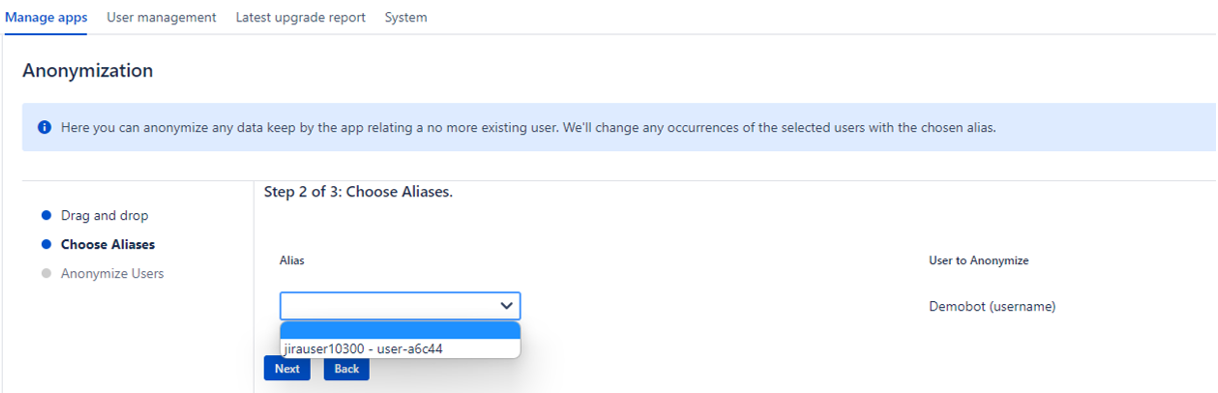Click the Drag and drop step bullet

(46, 215)
